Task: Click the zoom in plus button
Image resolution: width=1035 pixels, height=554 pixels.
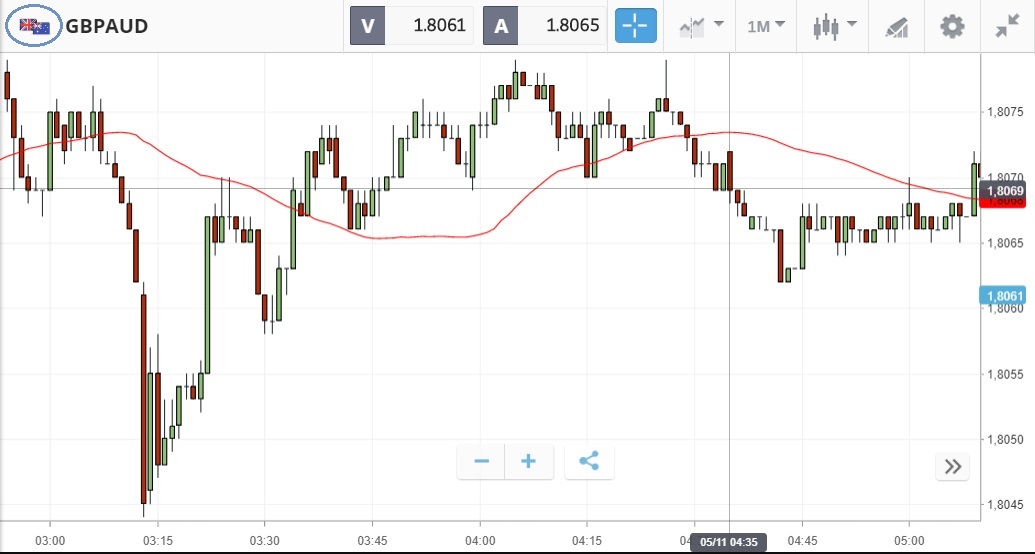Action: point(529,461)
